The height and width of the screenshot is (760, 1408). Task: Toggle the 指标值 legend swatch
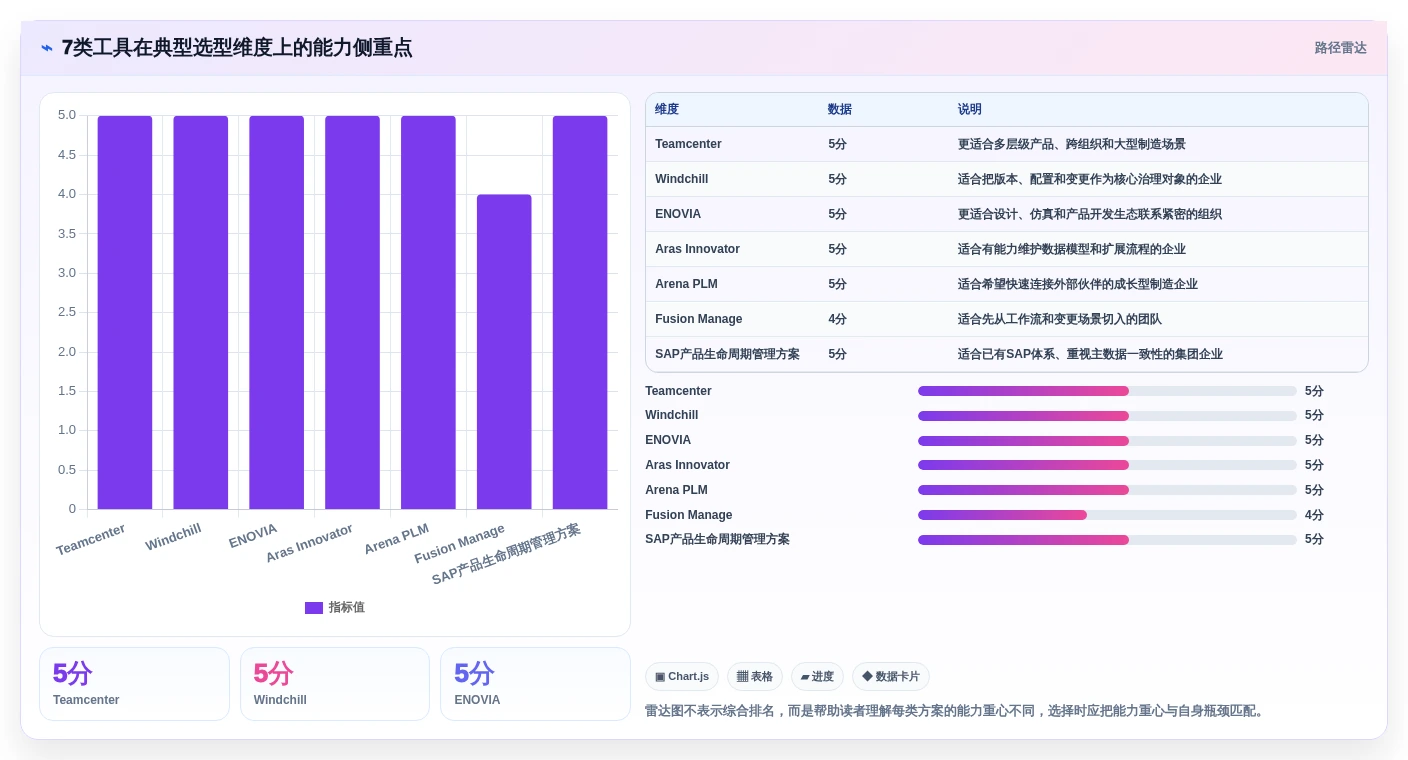(314, 608)
